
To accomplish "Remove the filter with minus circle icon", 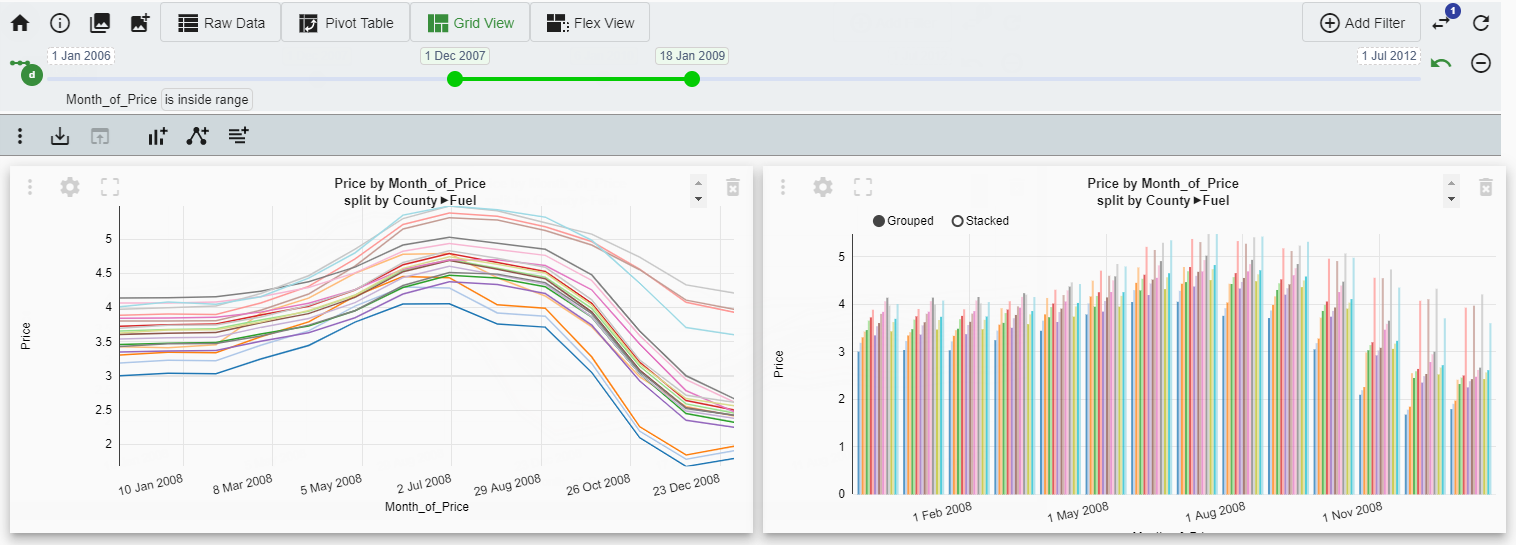I will point(1481,63).
